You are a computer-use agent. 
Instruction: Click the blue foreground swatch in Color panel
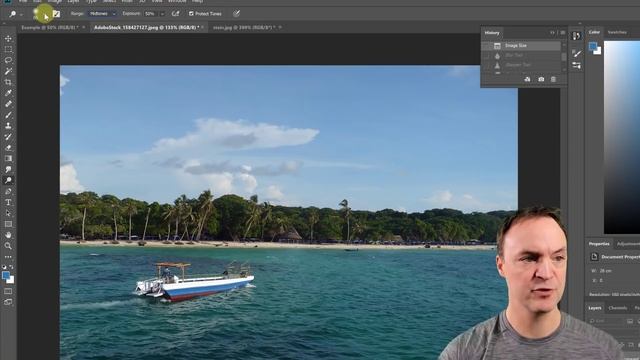pos(593,47)
